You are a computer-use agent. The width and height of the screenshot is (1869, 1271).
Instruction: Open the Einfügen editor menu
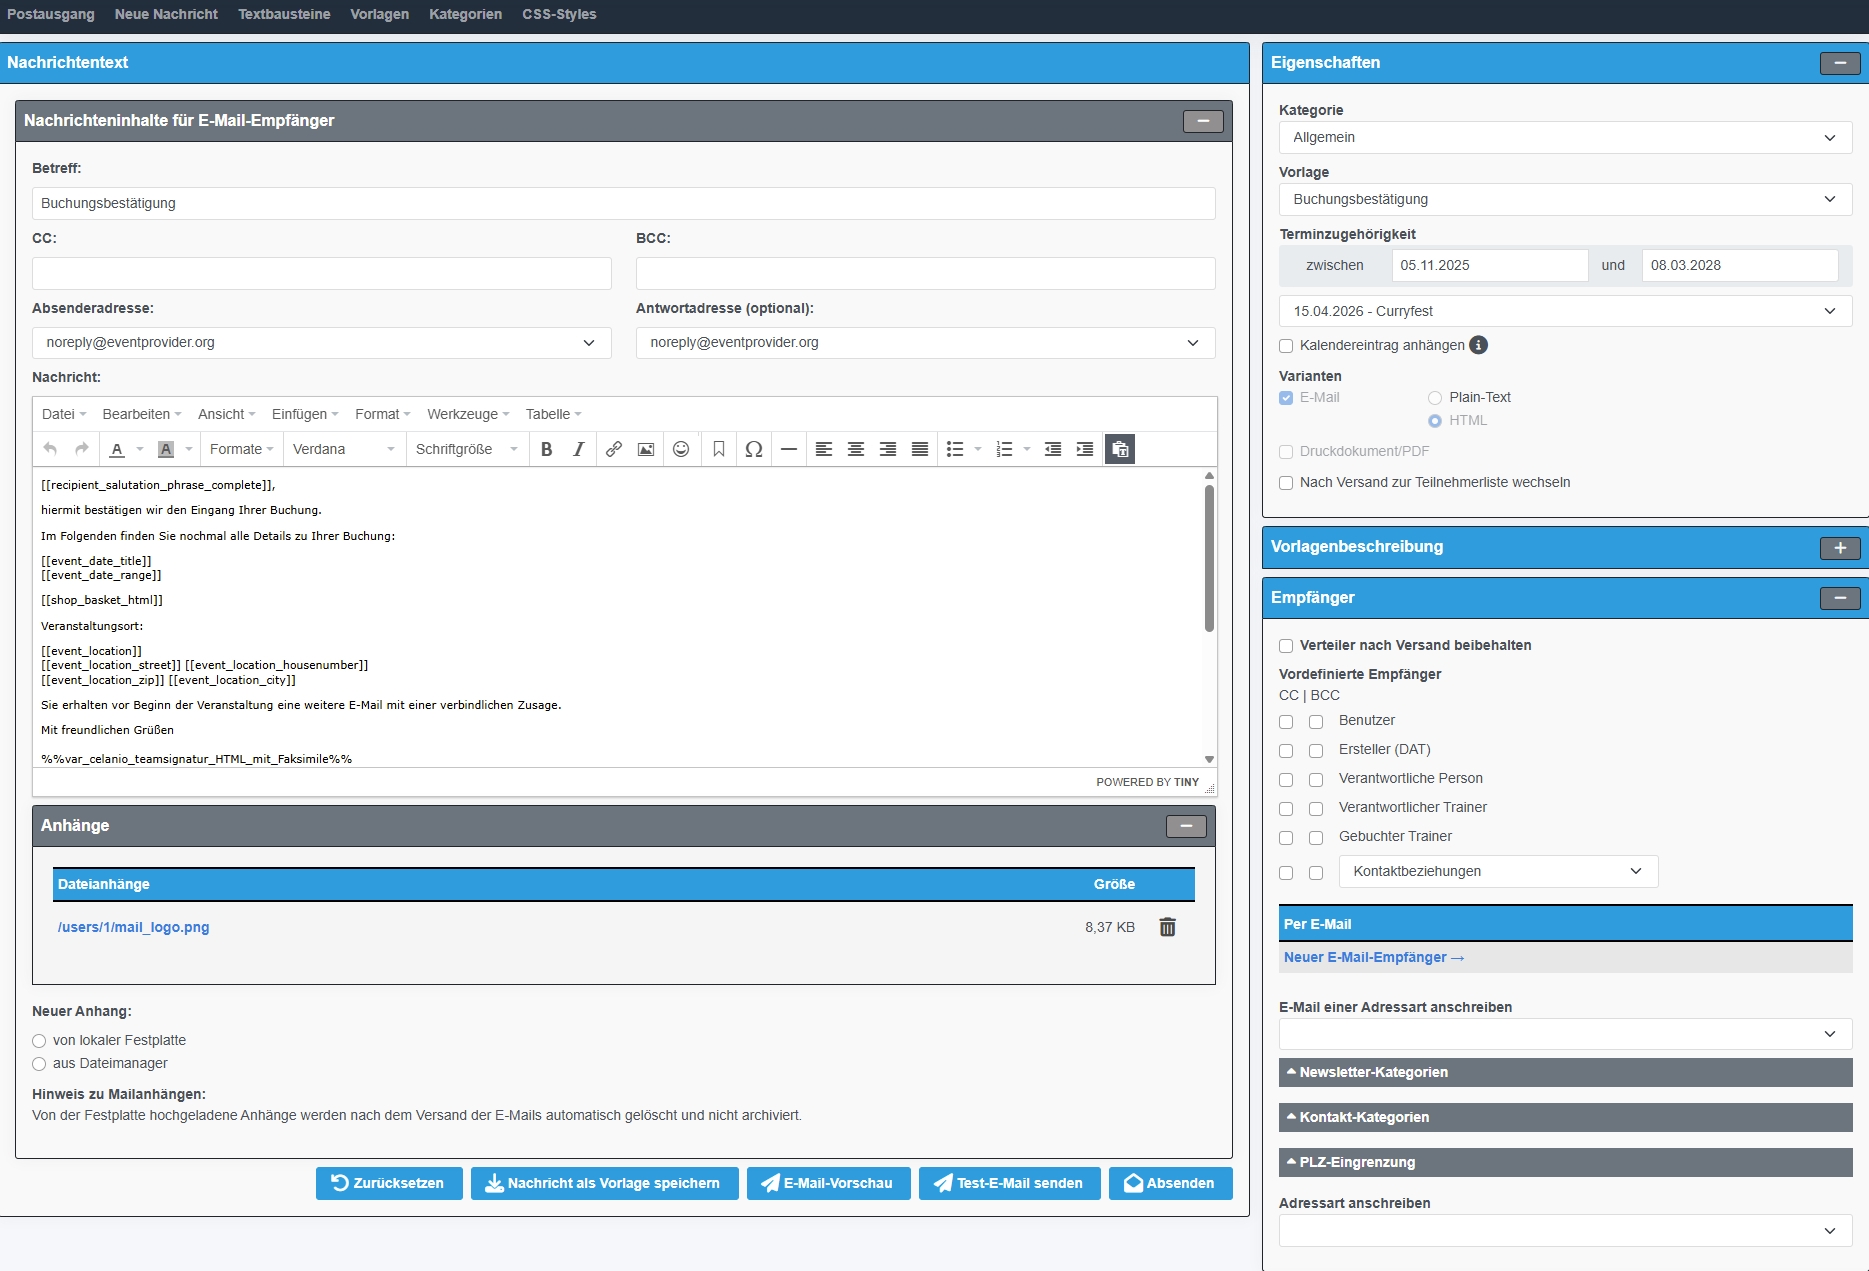(x=305, y=414)
